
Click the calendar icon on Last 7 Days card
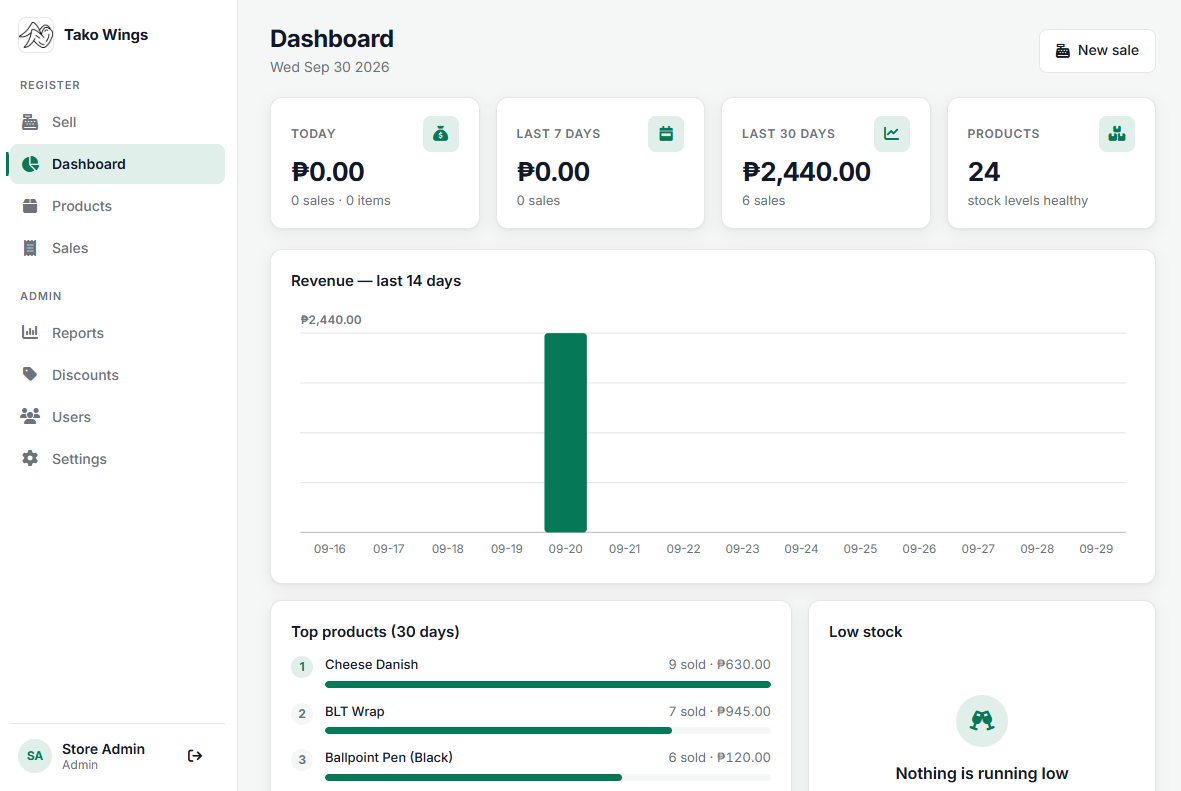pos(666,134)
